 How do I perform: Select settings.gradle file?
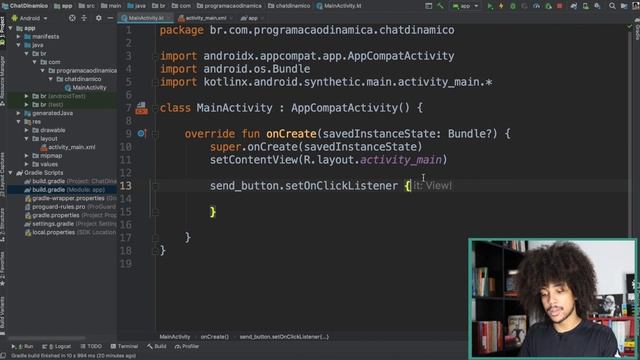(70, 224)
